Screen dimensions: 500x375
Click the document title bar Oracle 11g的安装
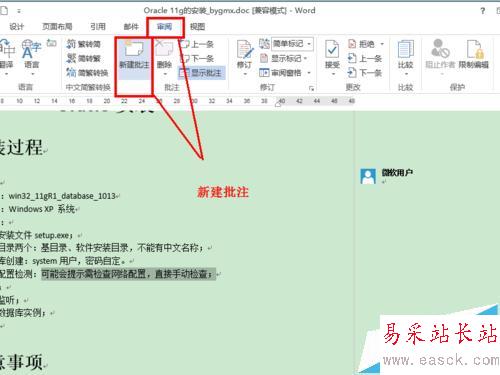pyautogui.click(x=229, y=11)
